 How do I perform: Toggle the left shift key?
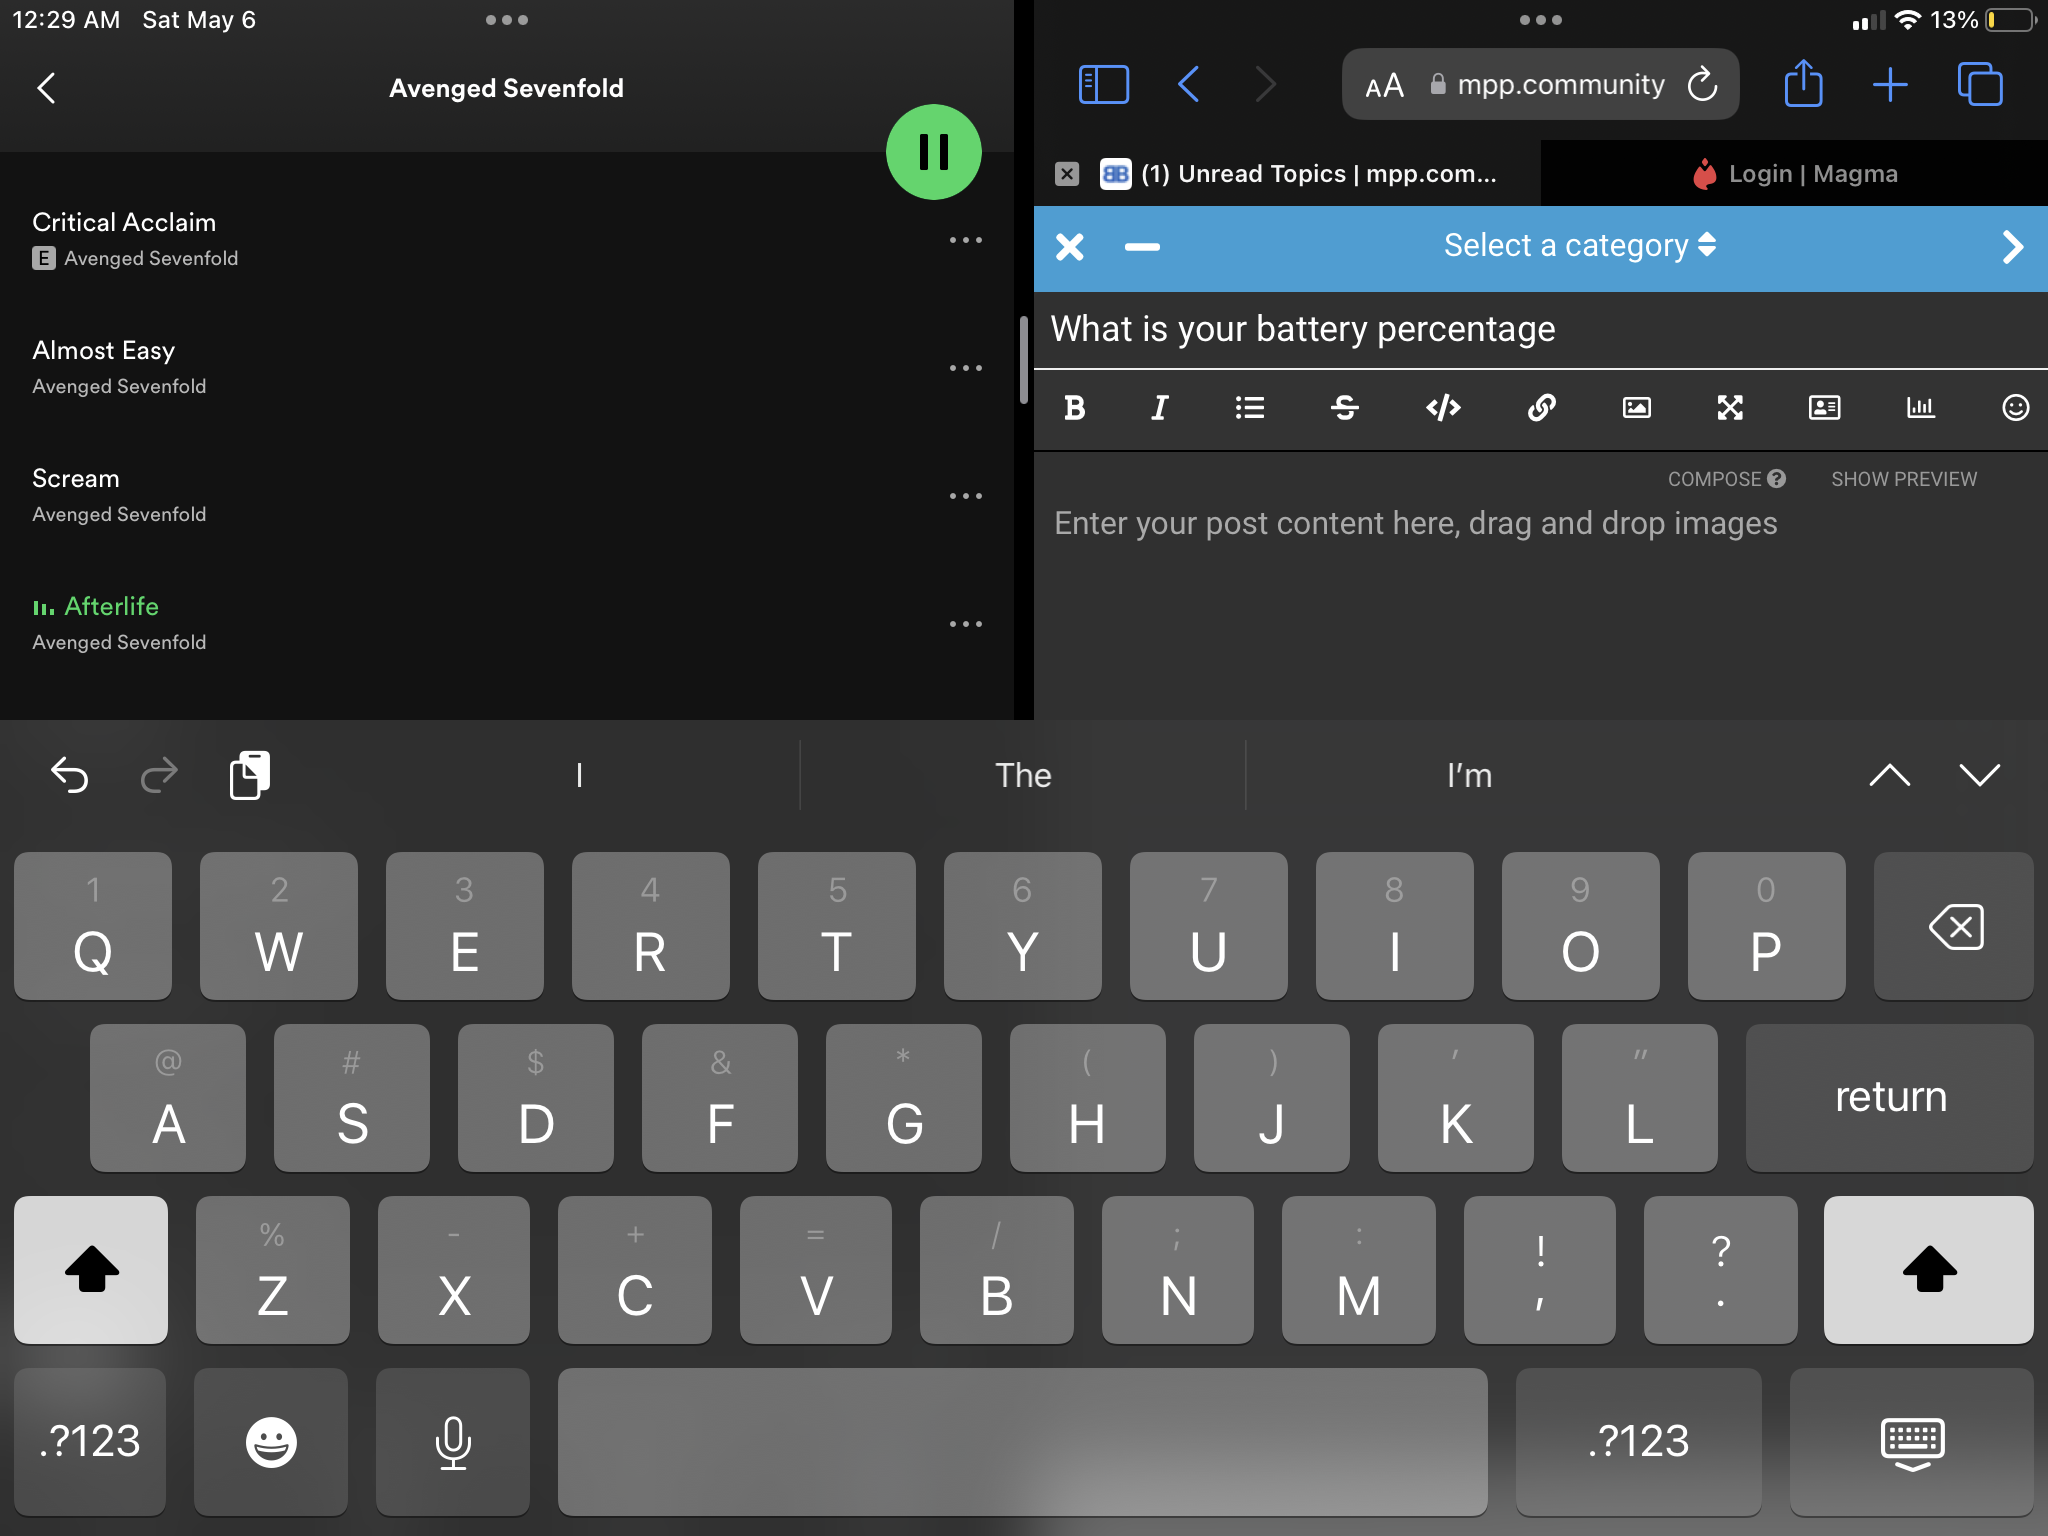click(x=91, y=1270)
